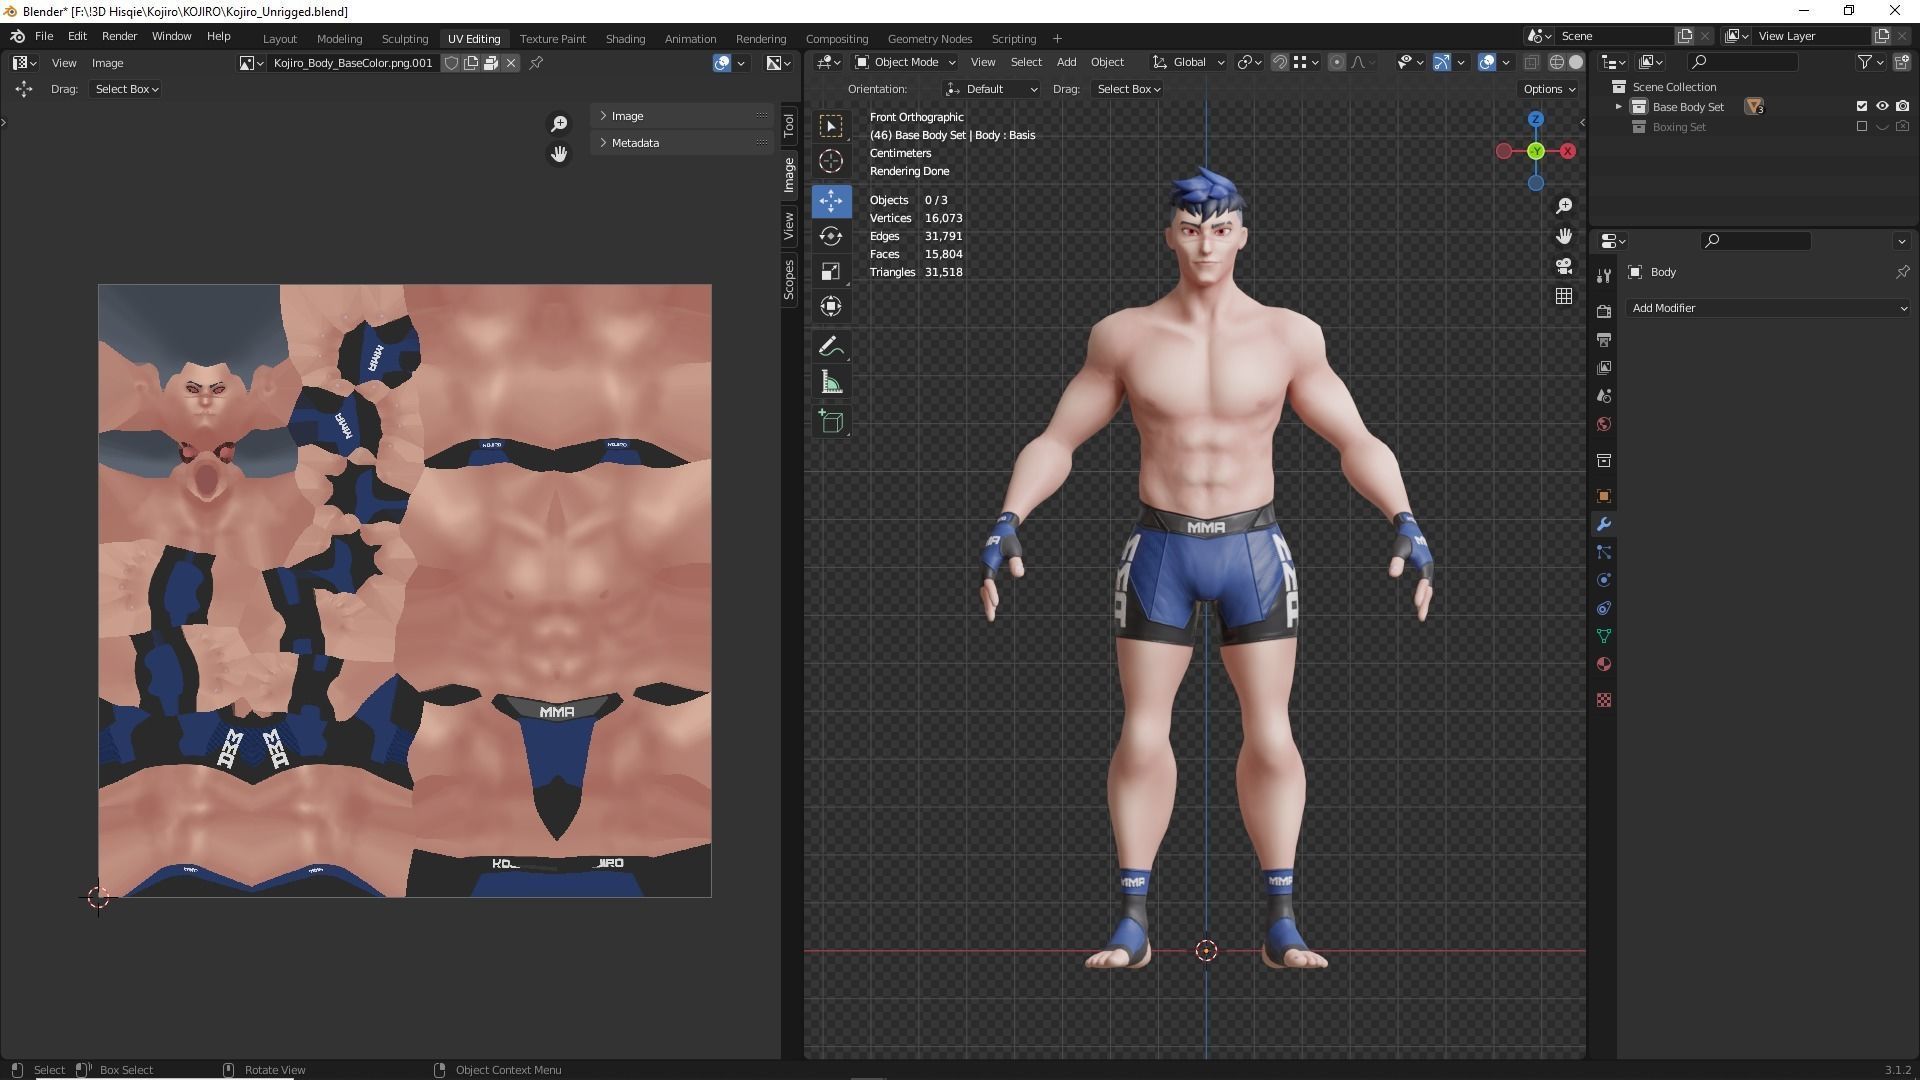
Task: Switch to Texture Paint workspace tab
Action: [x=552, y=39]
